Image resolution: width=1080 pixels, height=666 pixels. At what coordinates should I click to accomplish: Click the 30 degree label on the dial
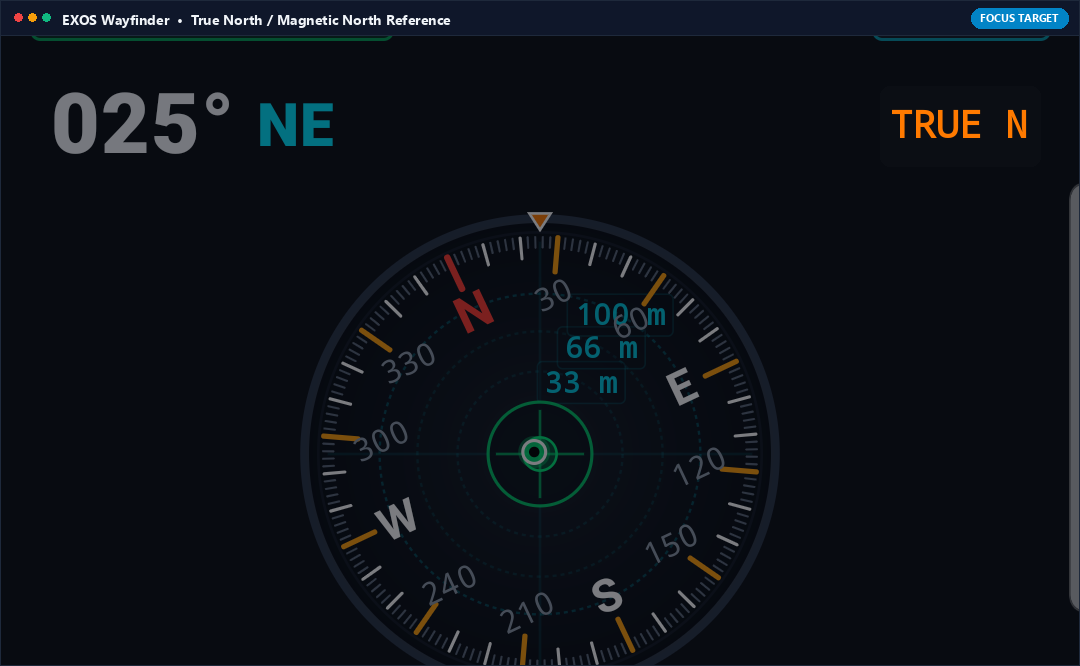point(553,295)
